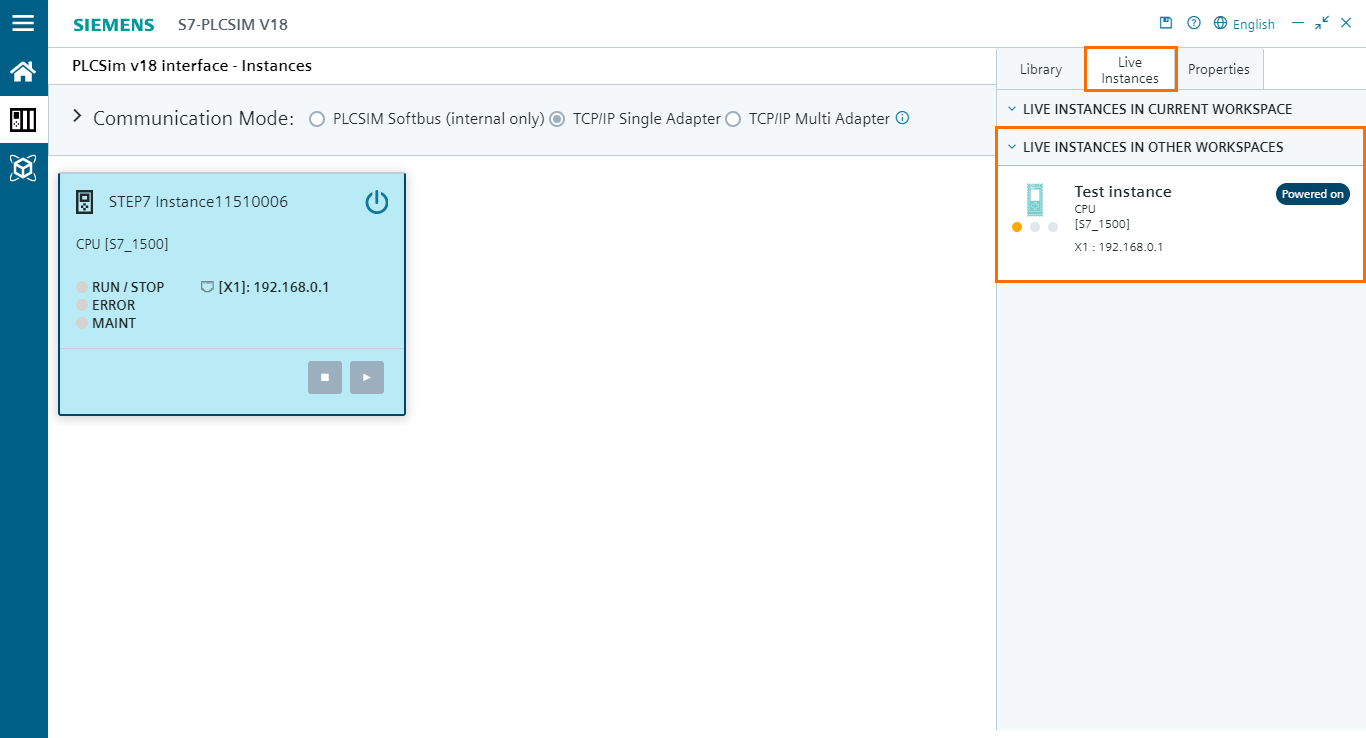Open the help question mark icon
This screenshot has width=1366, height=738.
click(1193, 22)
